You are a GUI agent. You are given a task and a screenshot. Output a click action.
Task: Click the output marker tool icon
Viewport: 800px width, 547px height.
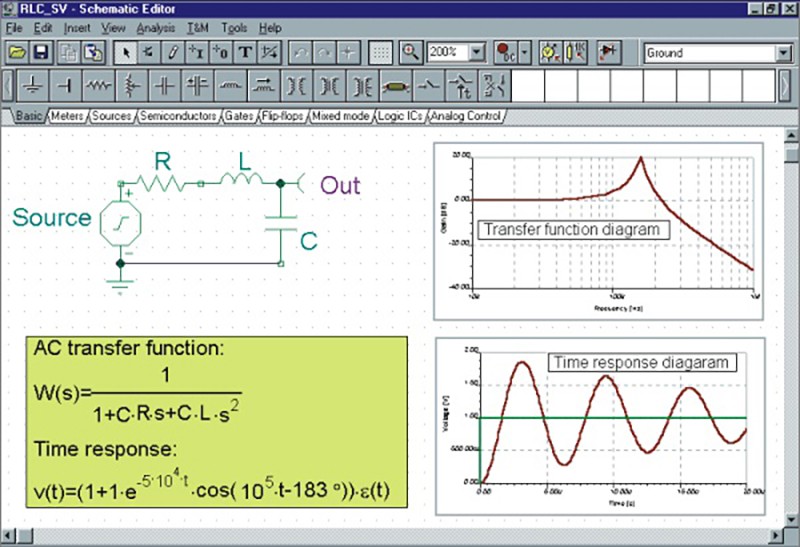click(221, 52)
